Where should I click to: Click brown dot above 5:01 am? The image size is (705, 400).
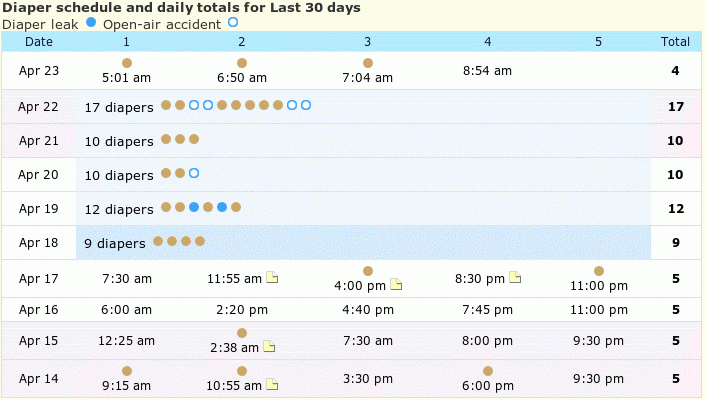click(x=127, y=63)
